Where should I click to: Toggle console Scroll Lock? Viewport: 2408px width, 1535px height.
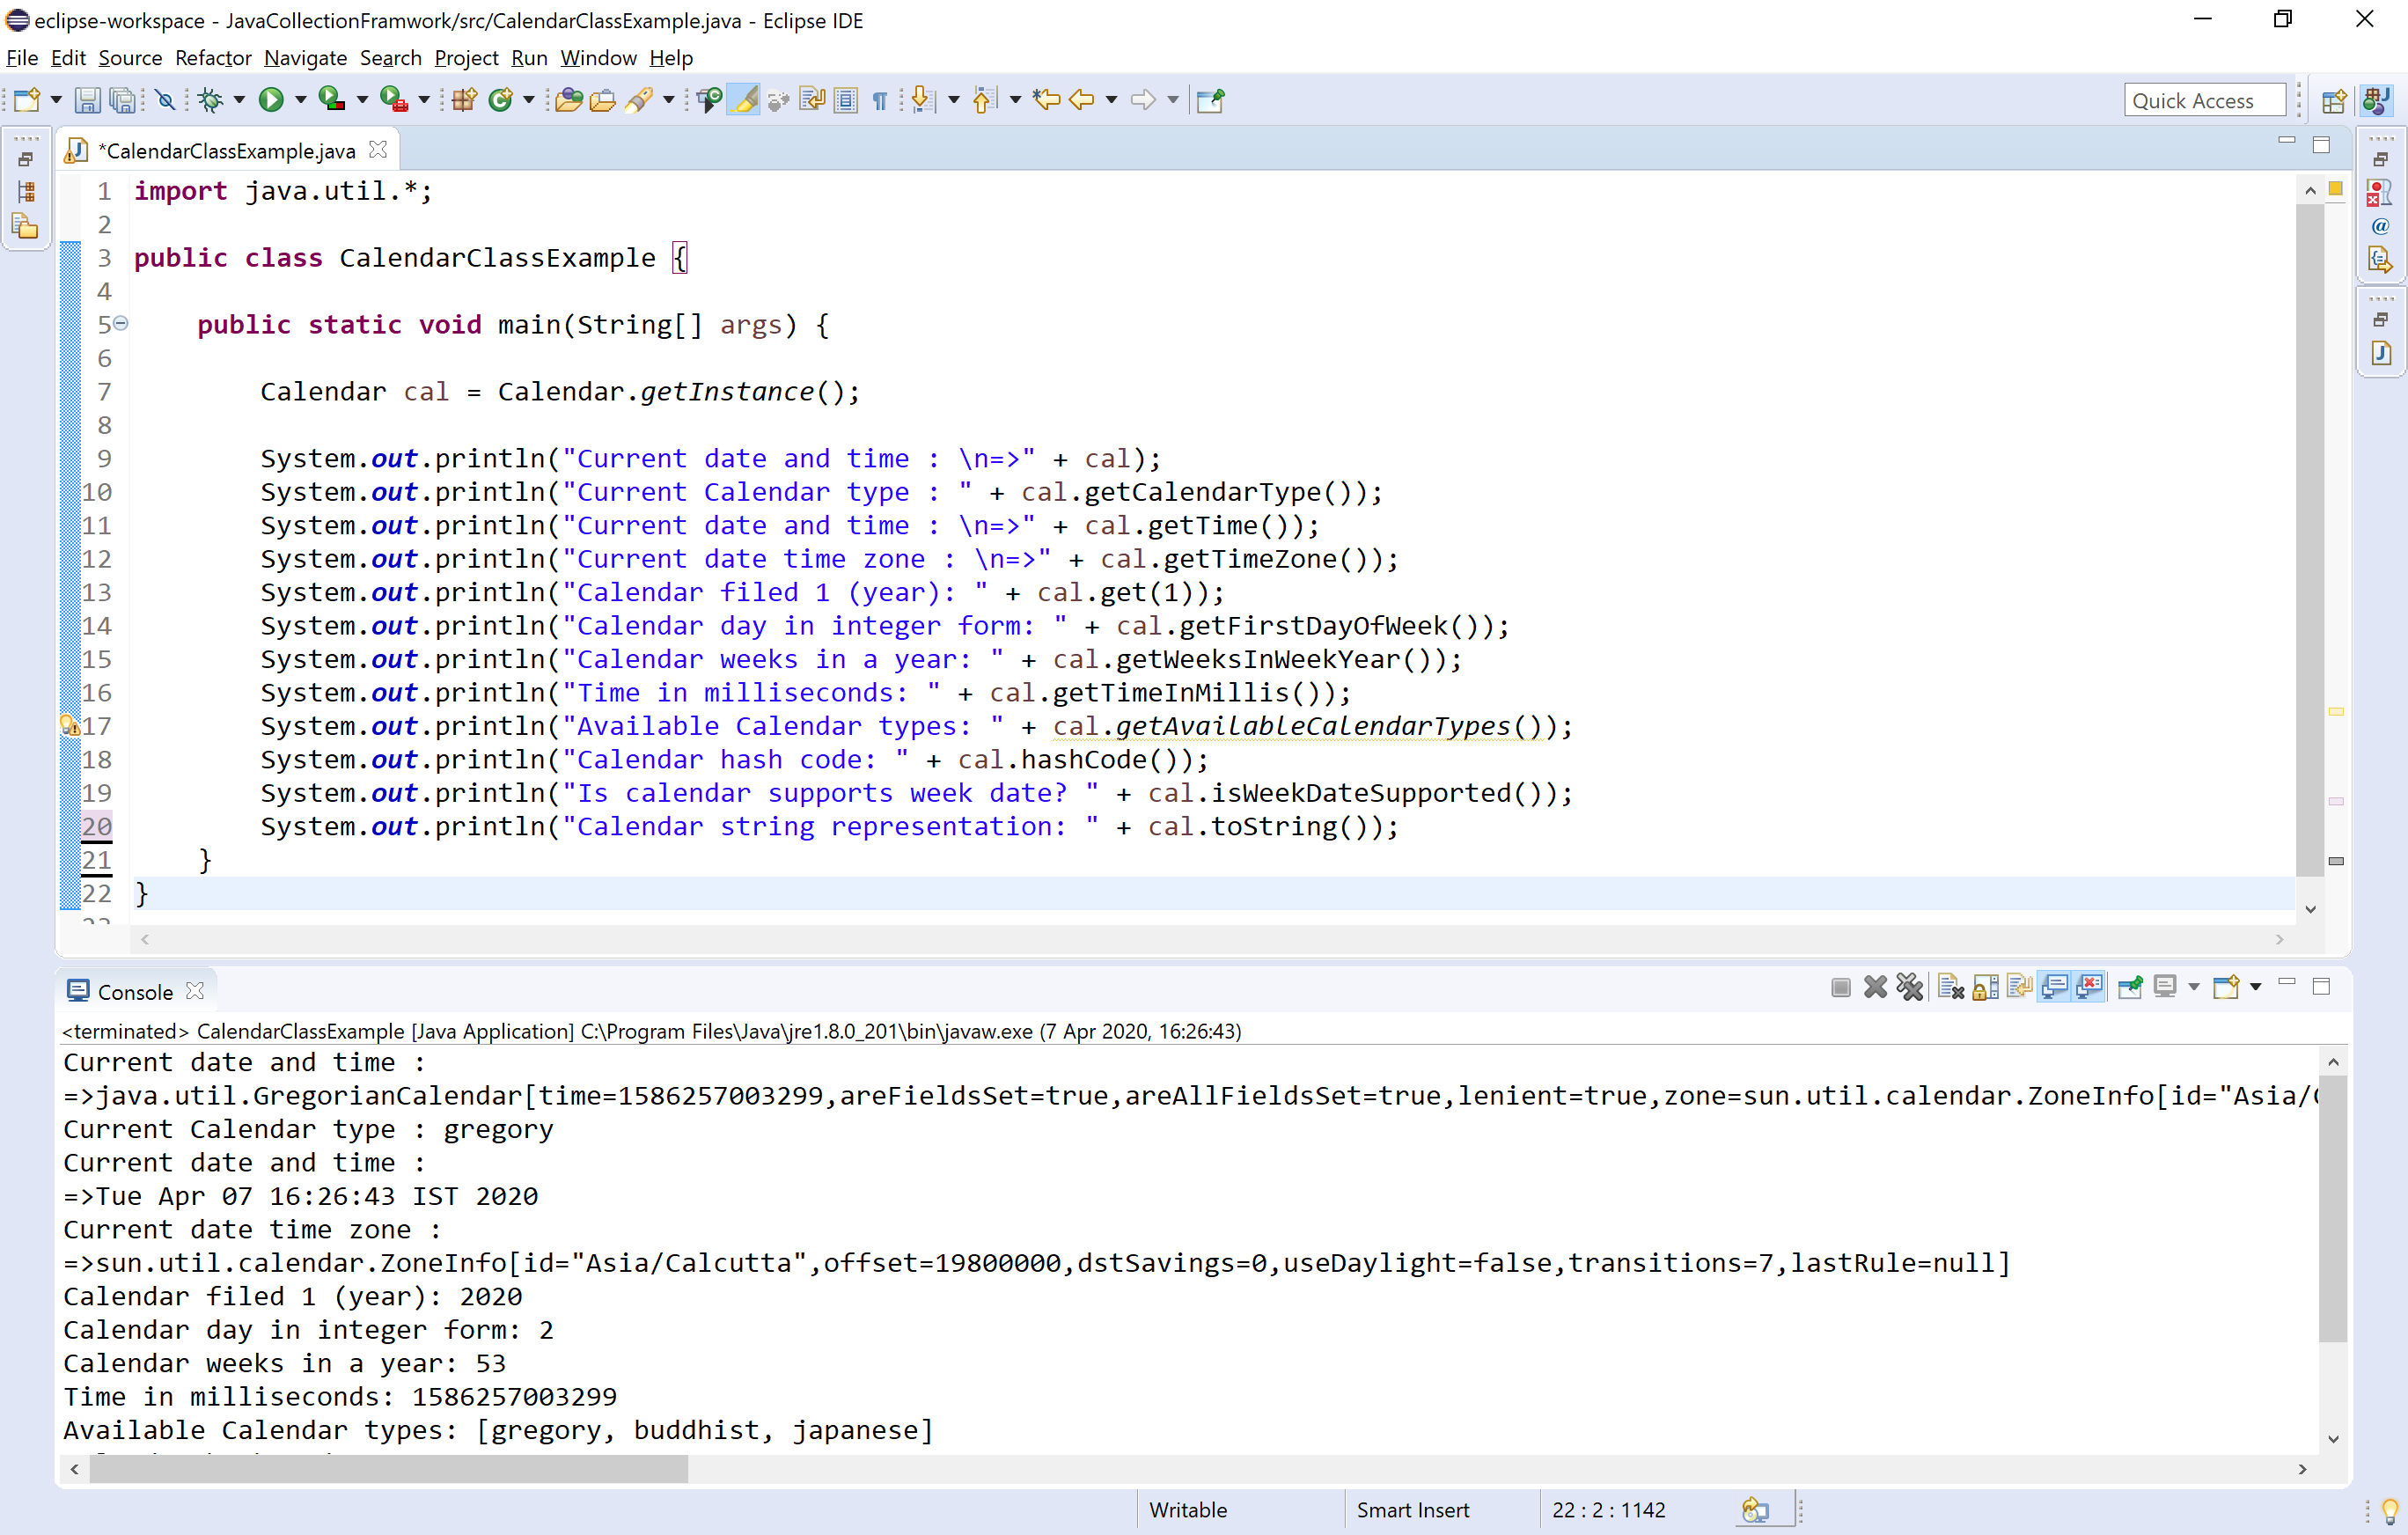(x=1986, y=988)
